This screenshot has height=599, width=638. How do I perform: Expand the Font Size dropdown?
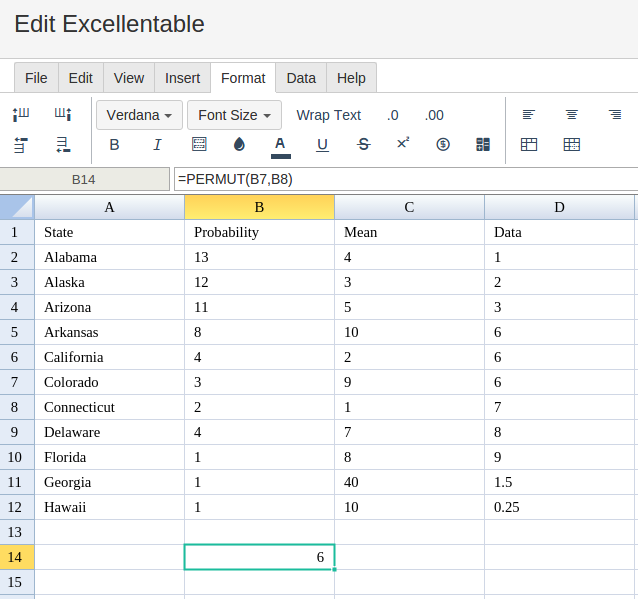234,115
